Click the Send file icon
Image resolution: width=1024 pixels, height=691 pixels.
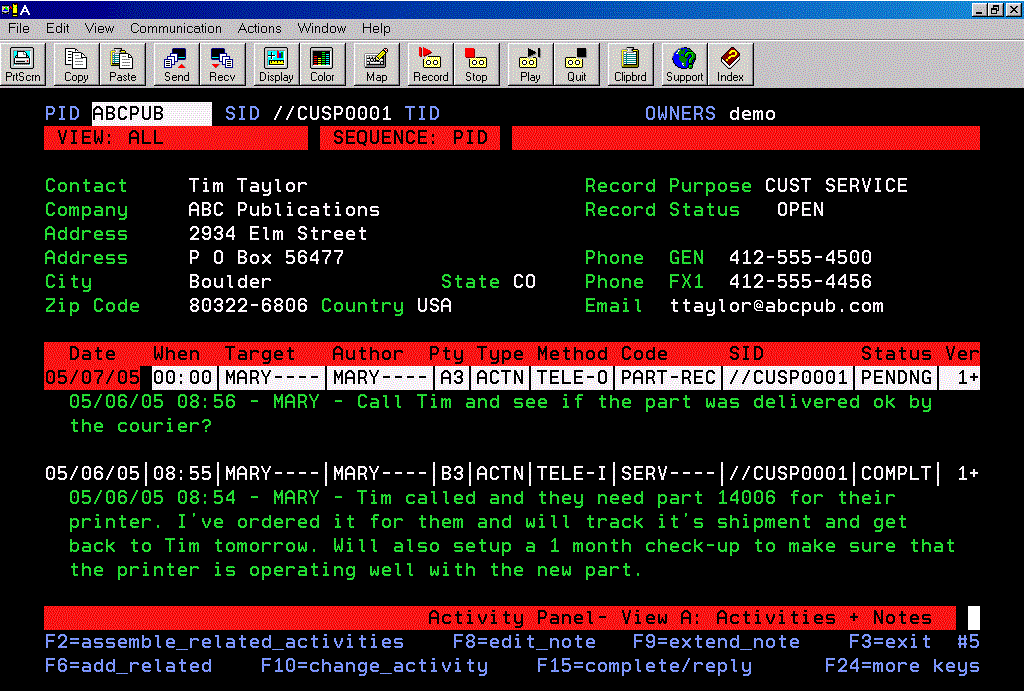pyautogui.click(x=177, y=65)
